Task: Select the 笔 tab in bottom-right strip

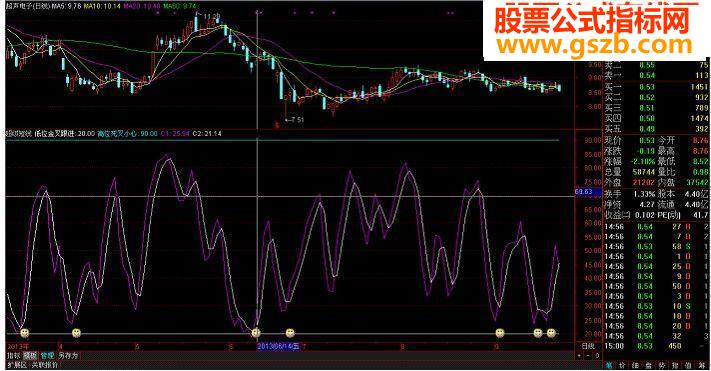Action: (x=609, y=365)
